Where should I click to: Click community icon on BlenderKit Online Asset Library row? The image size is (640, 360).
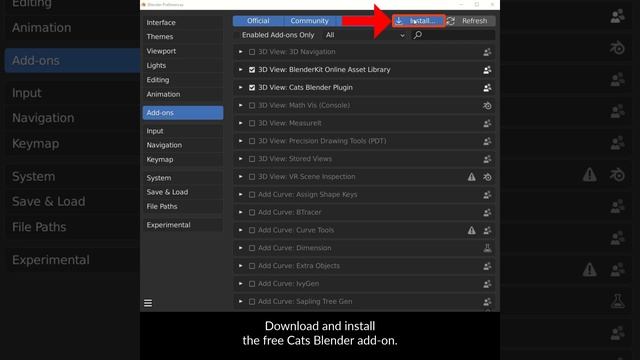(487, 70)
